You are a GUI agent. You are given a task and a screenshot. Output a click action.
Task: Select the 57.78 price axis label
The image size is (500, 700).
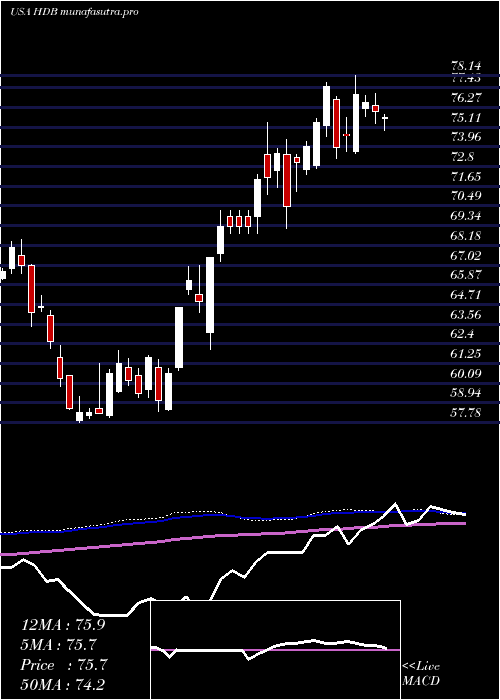[x=467, y=412]
